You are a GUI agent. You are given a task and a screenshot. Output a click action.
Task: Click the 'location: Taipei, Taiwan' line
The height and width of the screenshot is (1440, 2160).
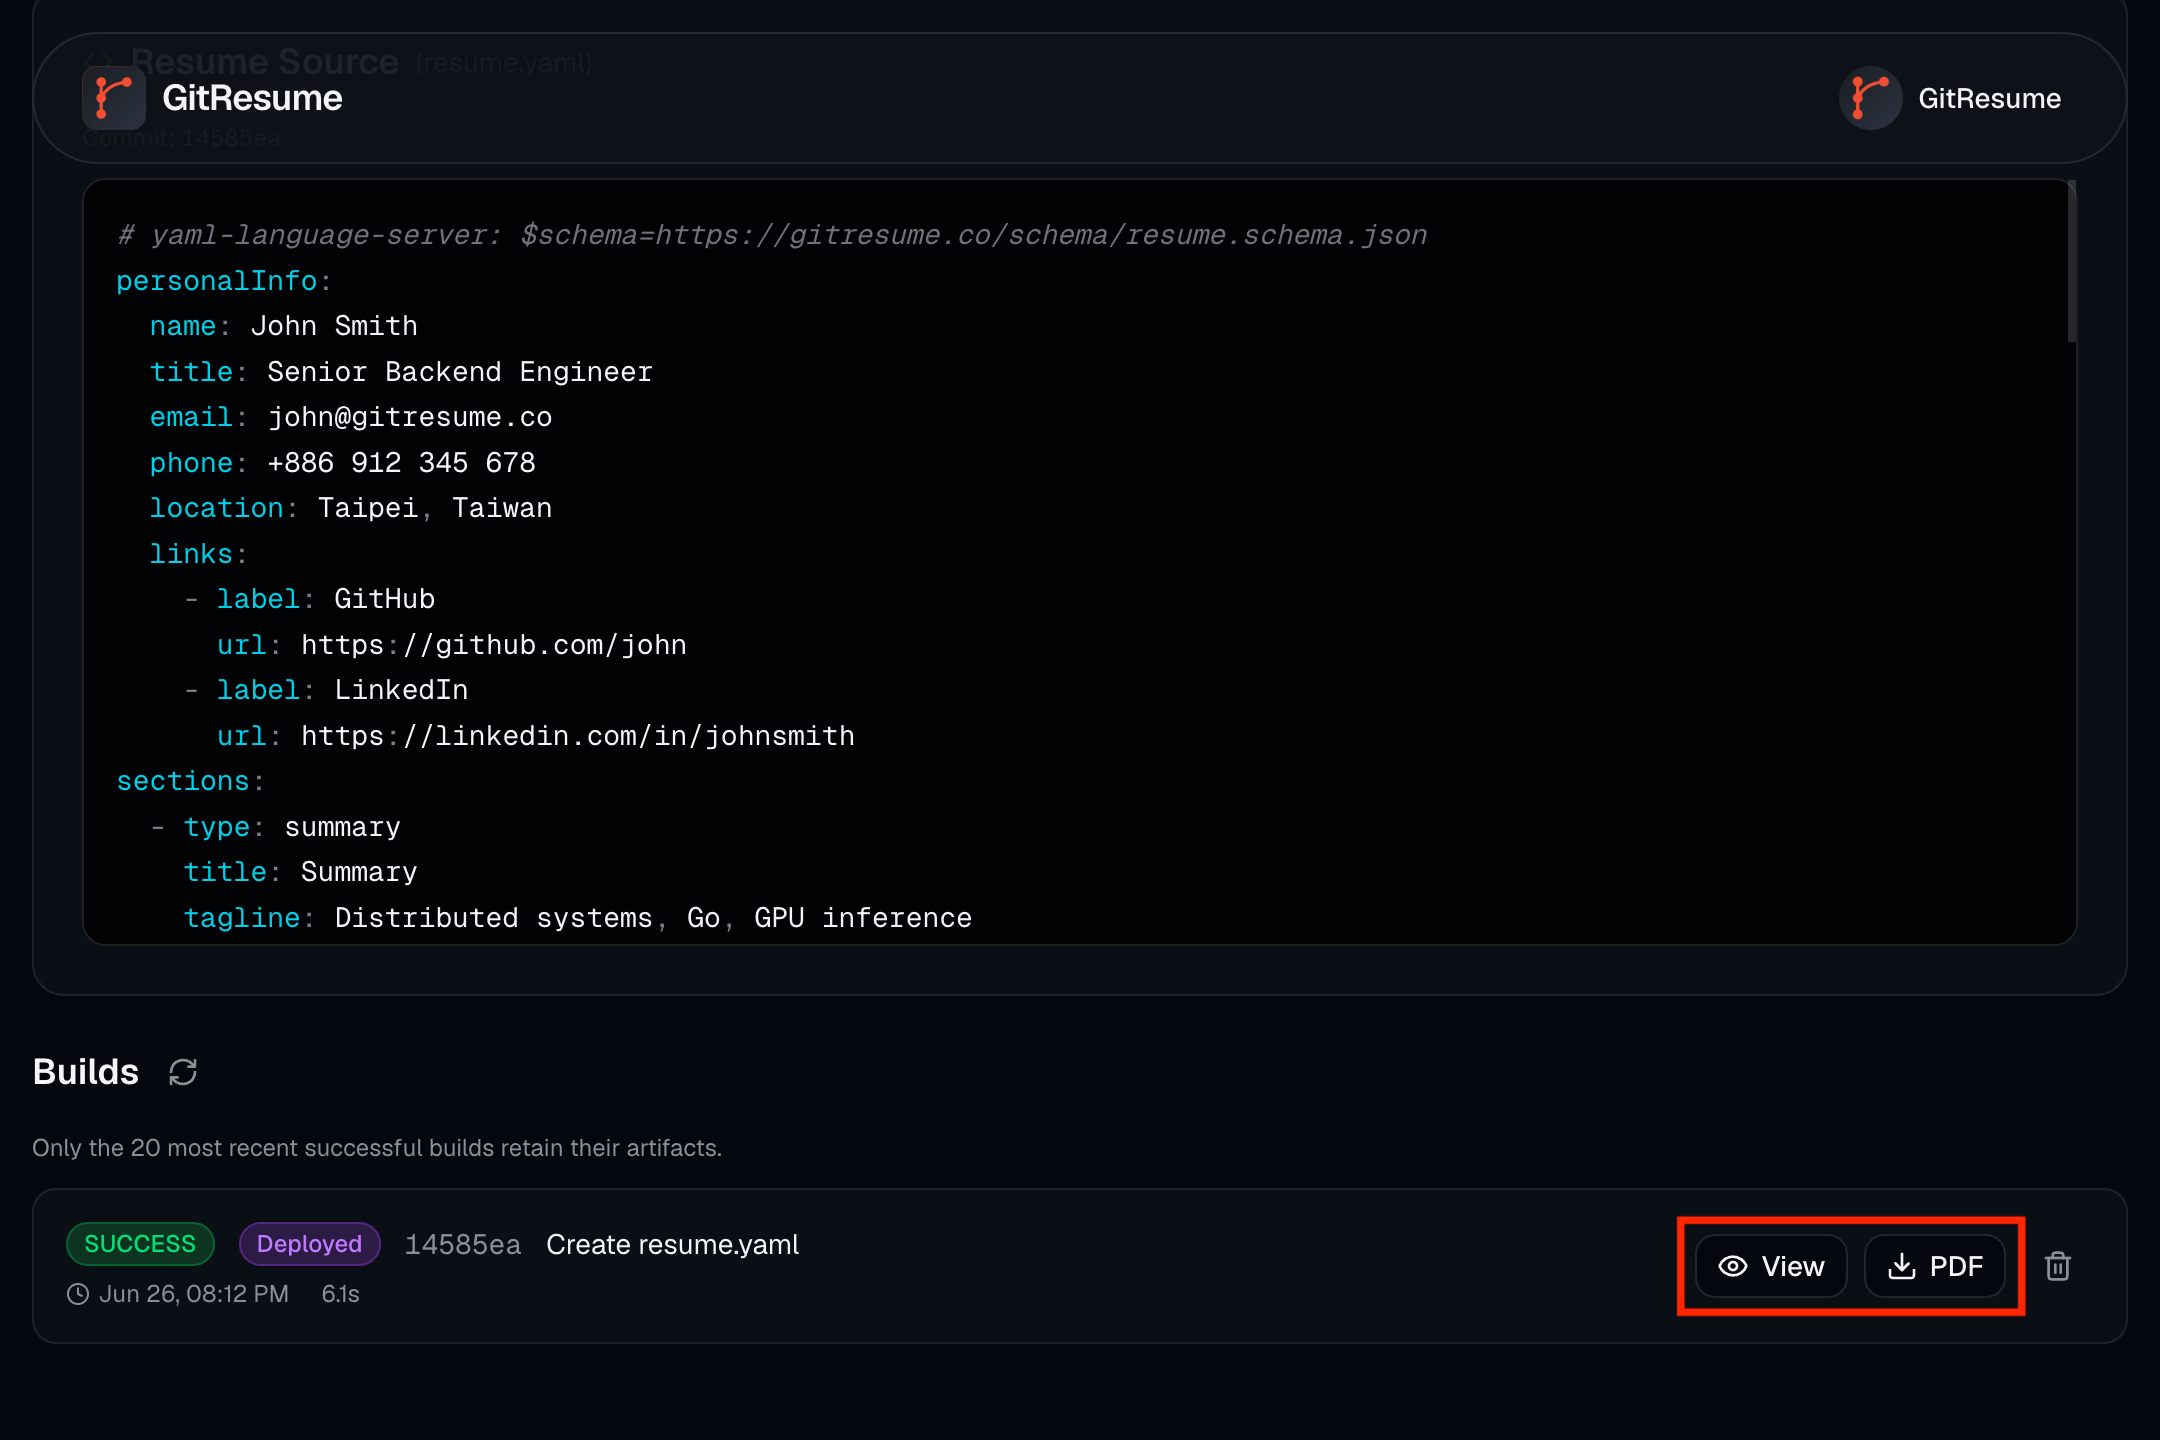[351, 508]
